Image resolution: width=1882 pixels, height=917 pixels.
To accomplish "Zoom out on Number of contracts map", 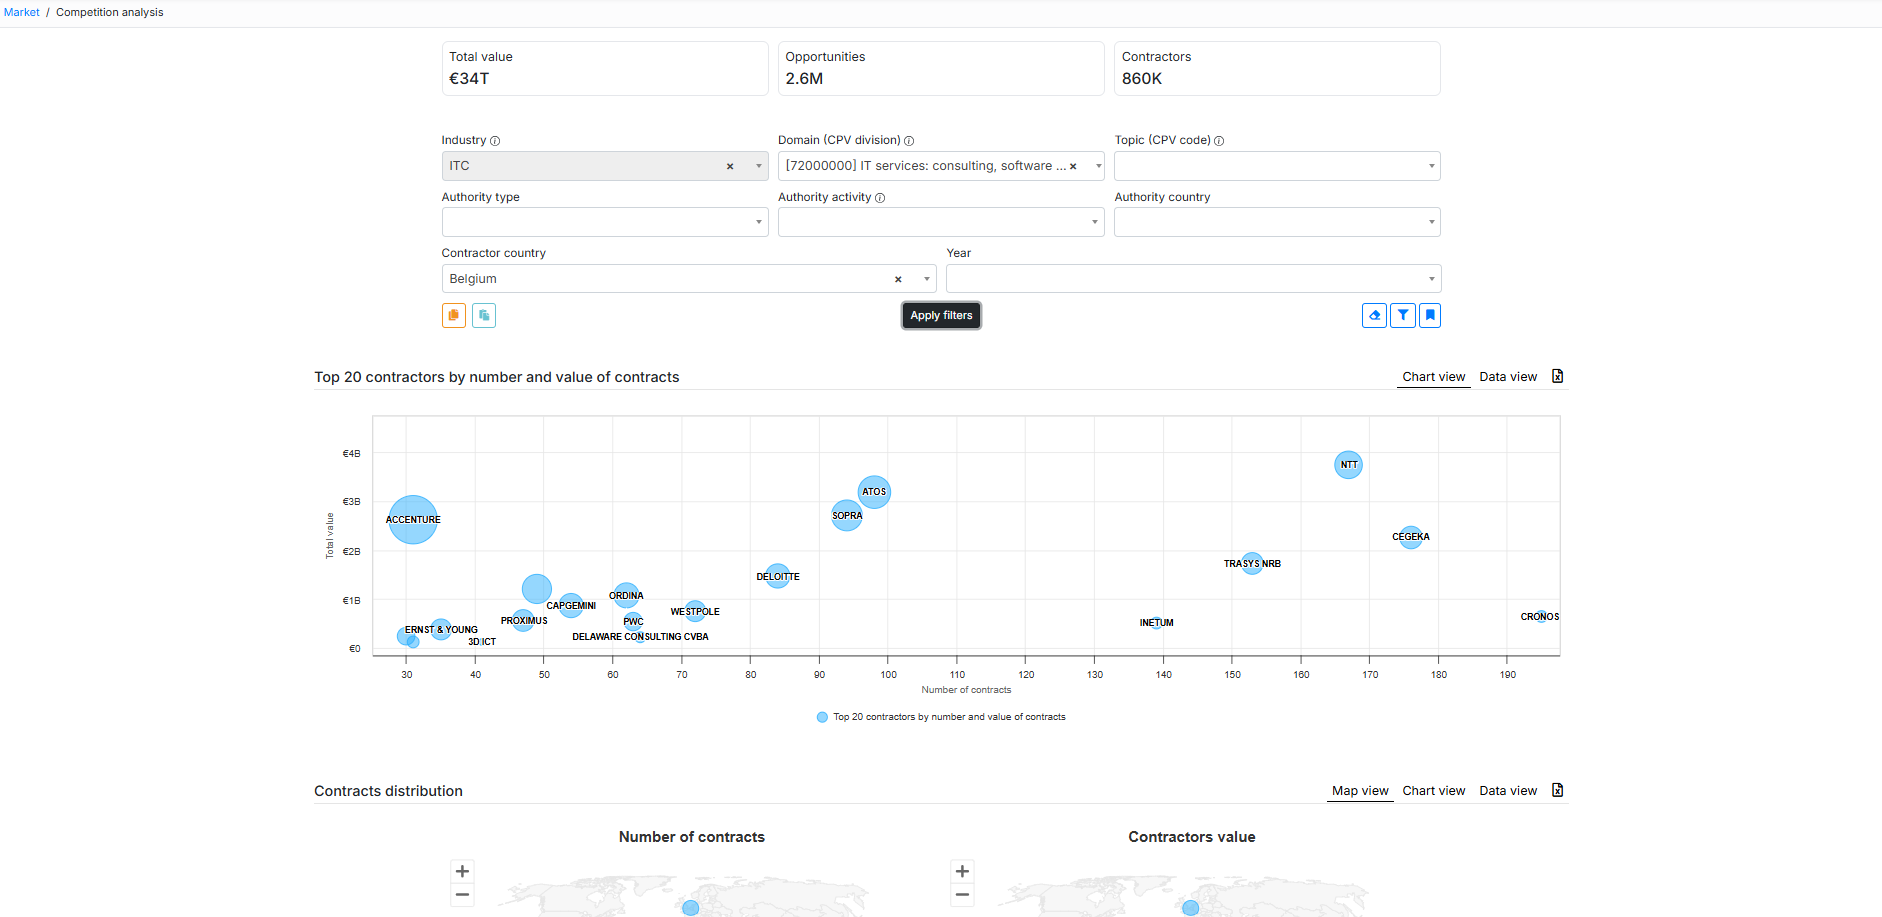I will click(x=462, y=895).
